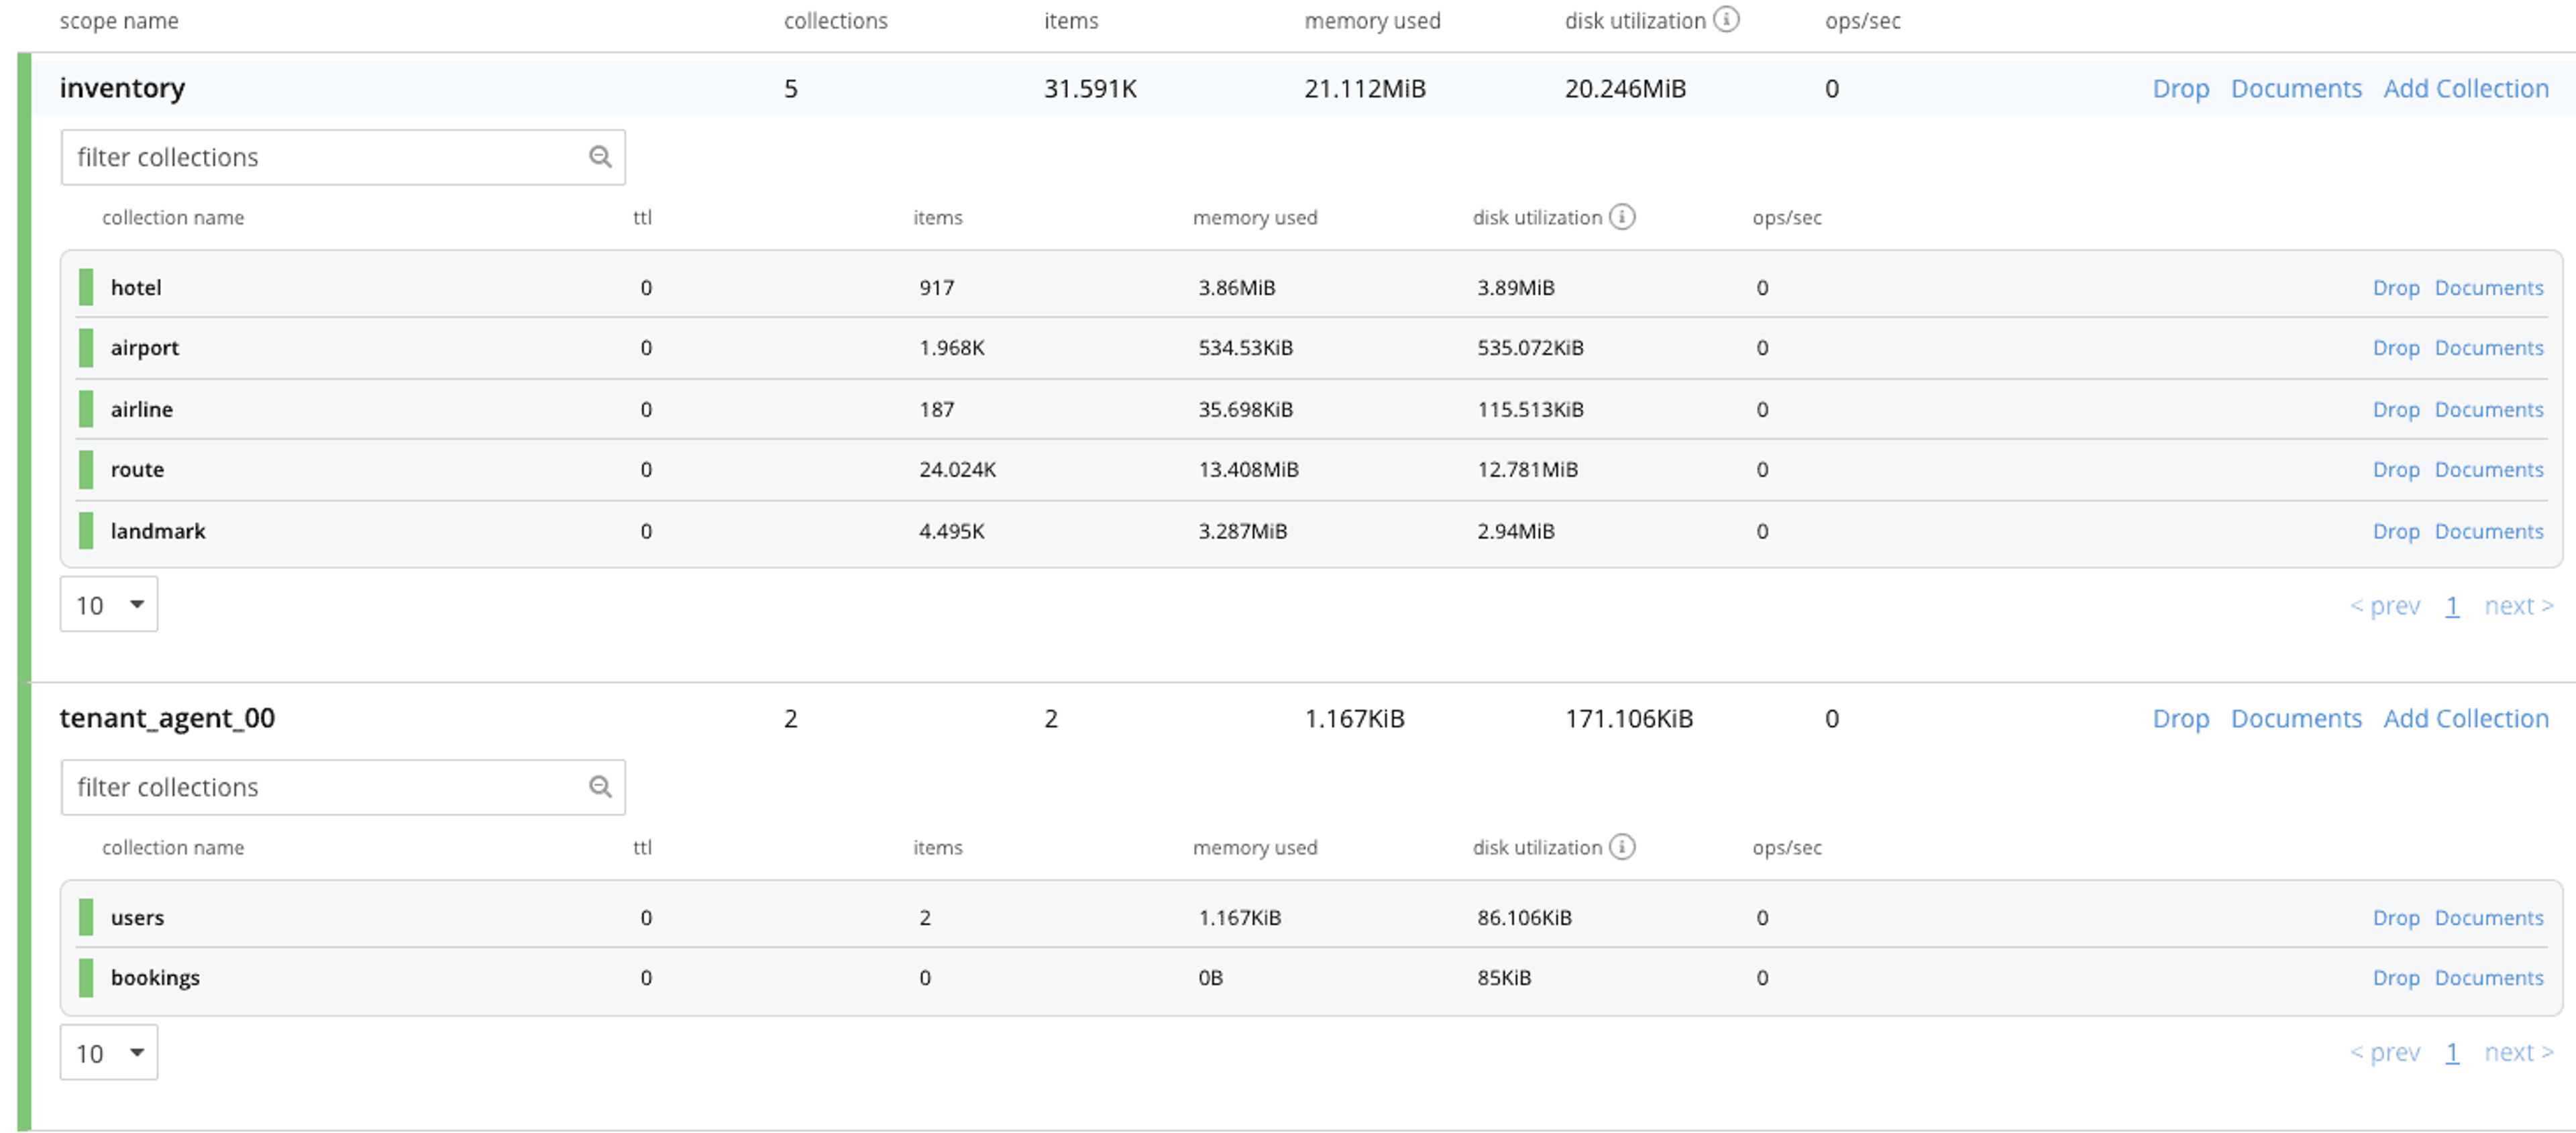View Documents of bookings collection

2489,978
